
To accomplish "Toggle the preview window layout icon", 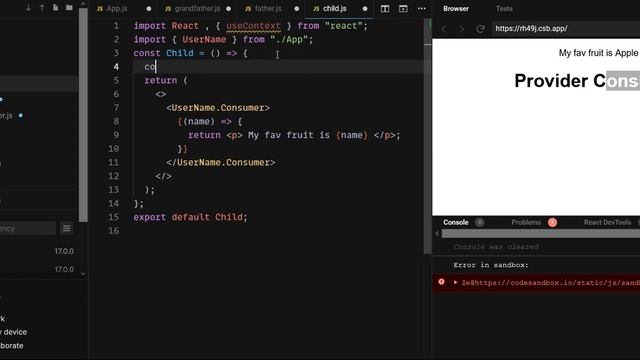I will click(x=403, y=9).
